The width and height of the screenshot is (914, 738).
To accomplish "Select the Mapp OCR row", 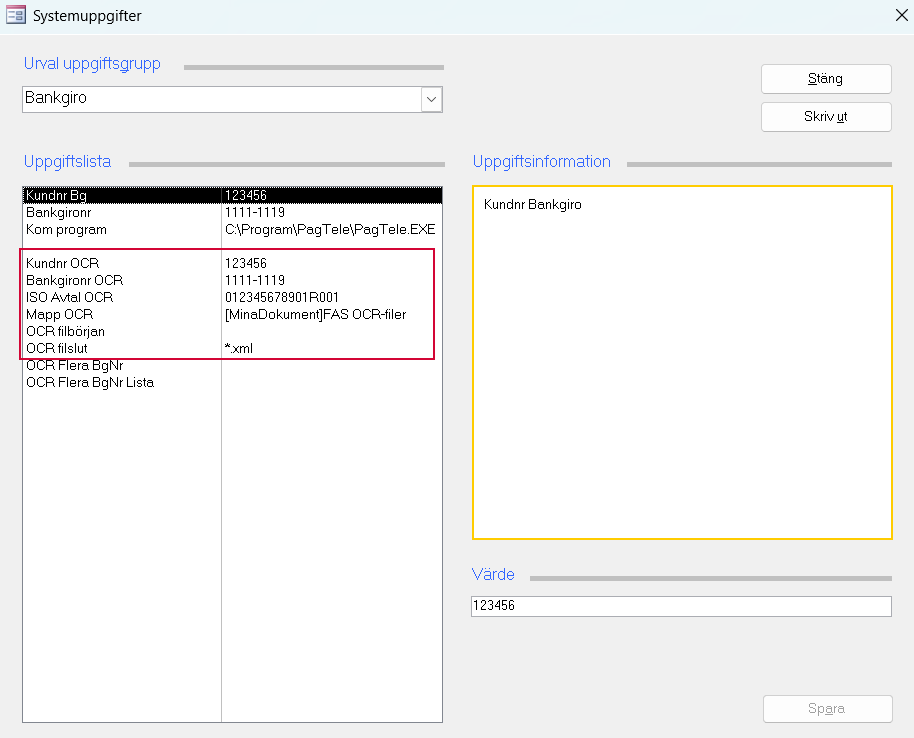I will (233, 314).
